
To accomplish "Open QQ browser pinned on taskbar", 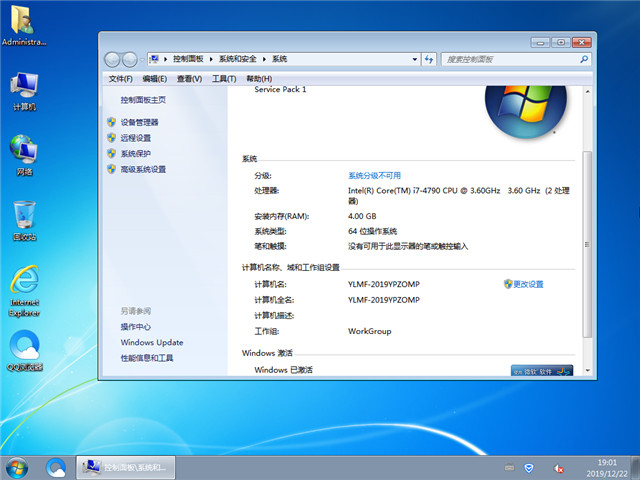I will click(56, 468).
